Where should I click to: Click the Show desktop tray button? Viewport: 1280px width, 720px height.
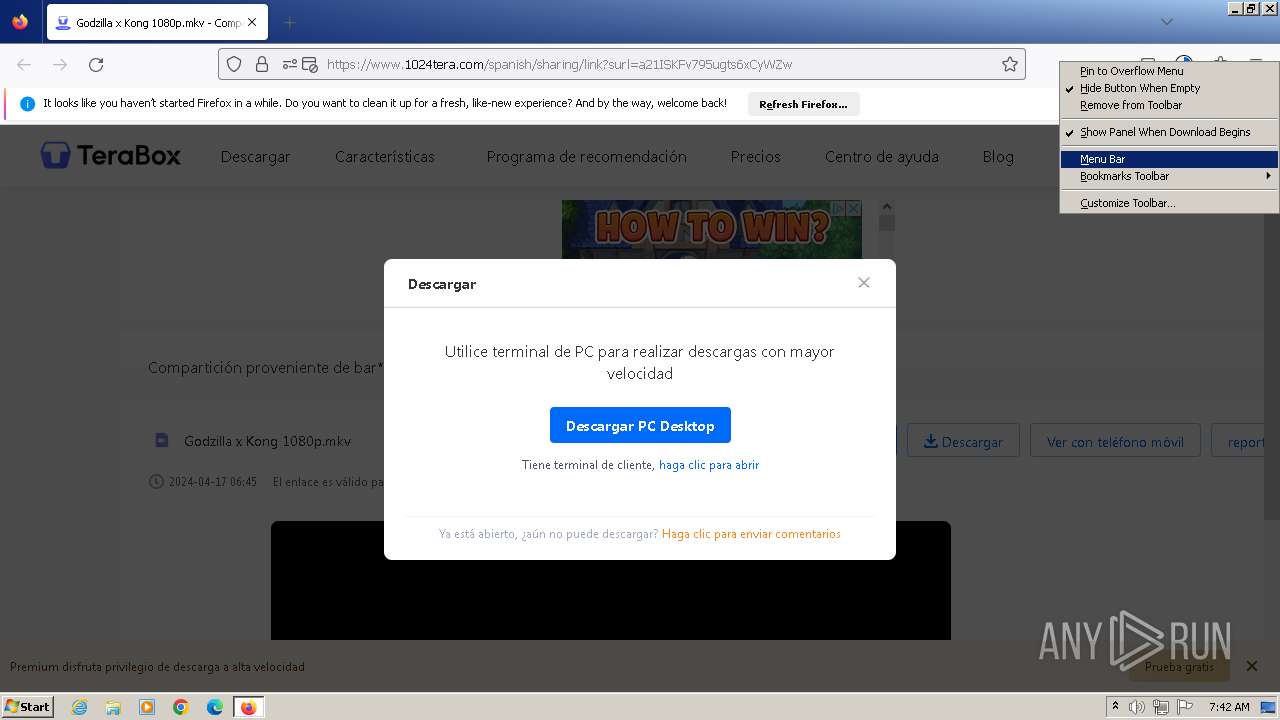click(1268, 707)
